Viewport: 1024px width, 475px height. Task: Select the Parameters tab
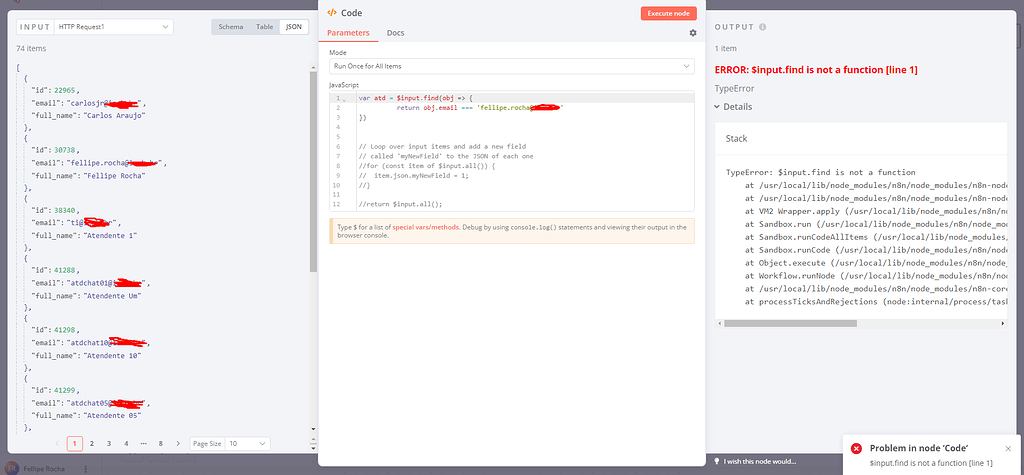point(348,33)
